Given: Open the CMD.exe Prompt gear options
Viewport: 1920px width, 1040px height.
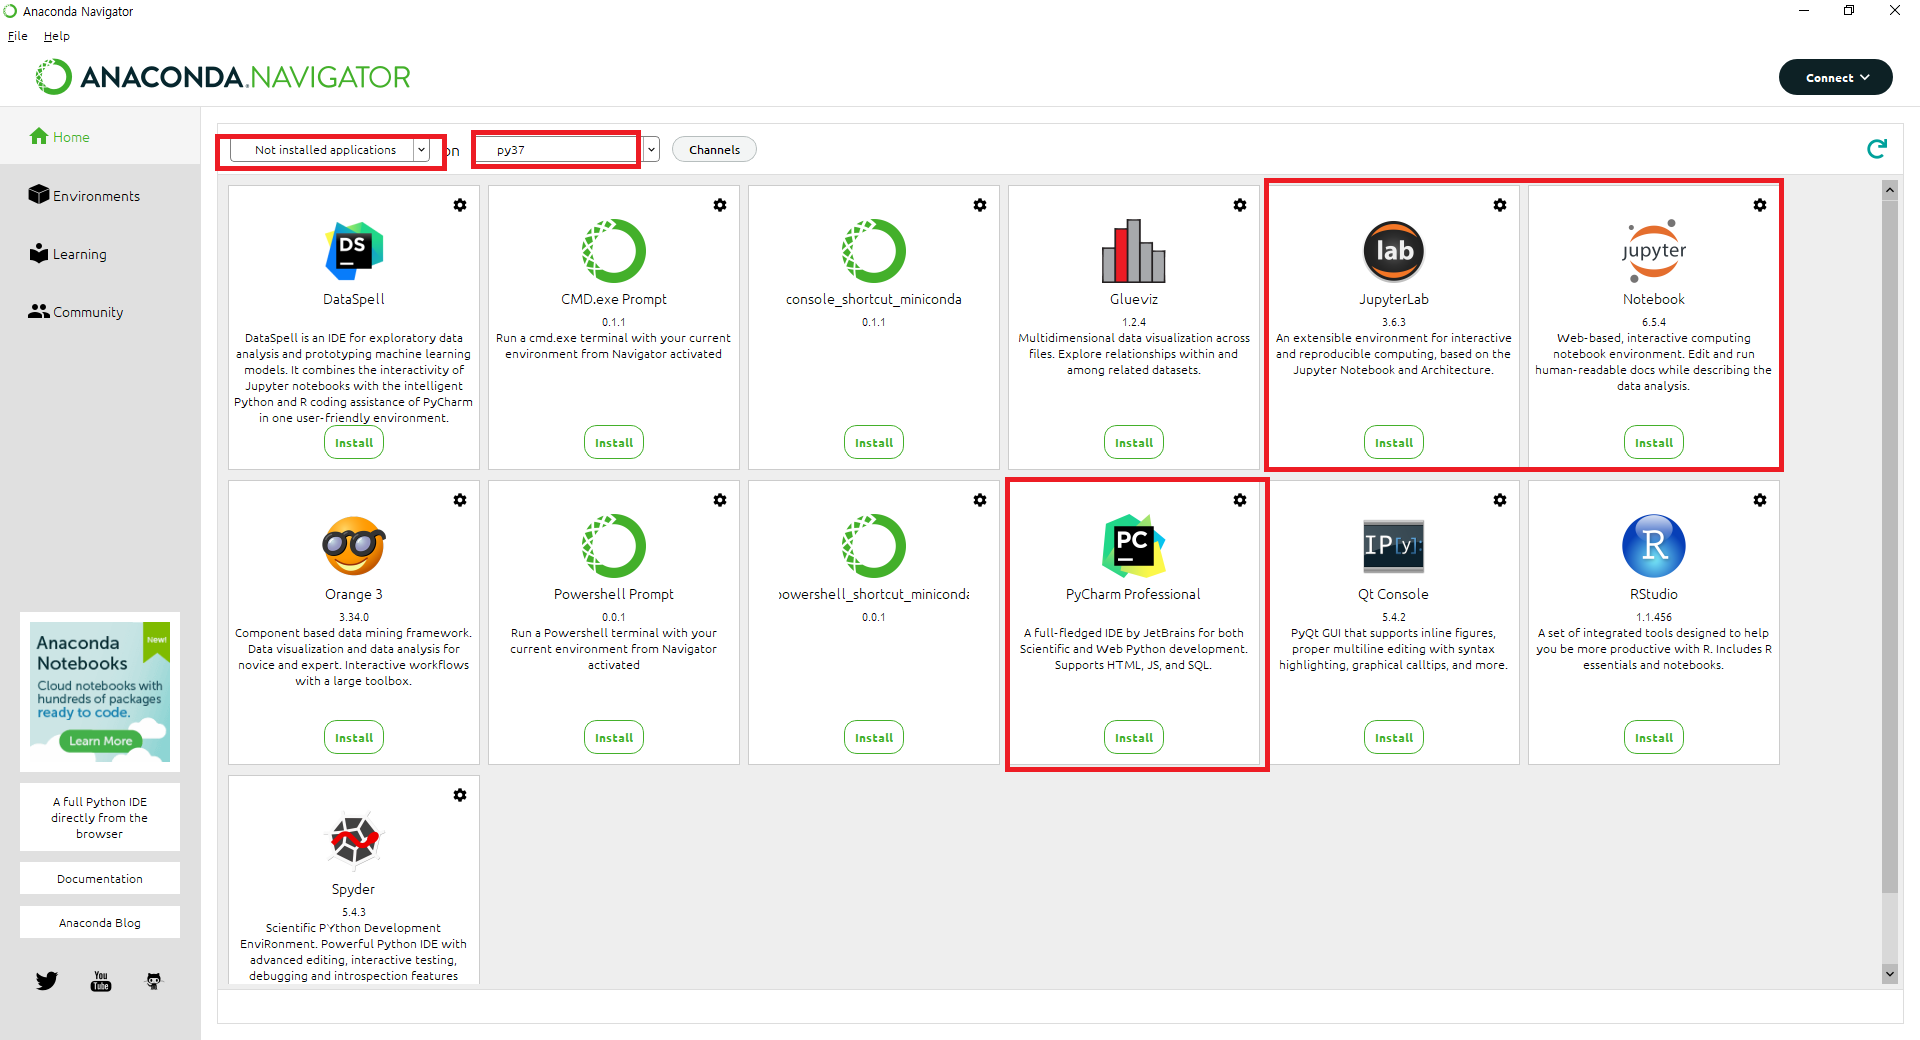Looking at the screenshot, I should [x=720, y=205].
